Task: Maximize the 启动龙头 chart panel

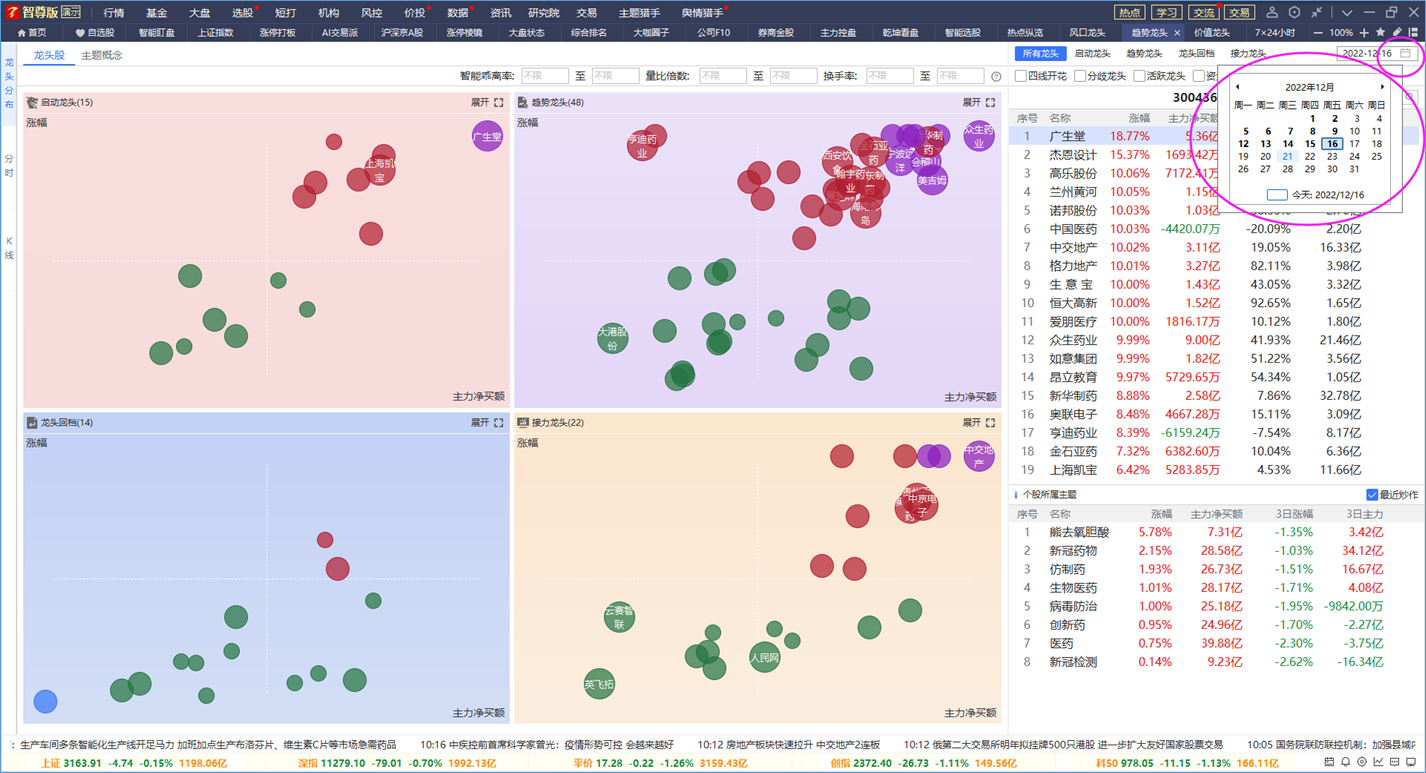Action: click(499, 102)
